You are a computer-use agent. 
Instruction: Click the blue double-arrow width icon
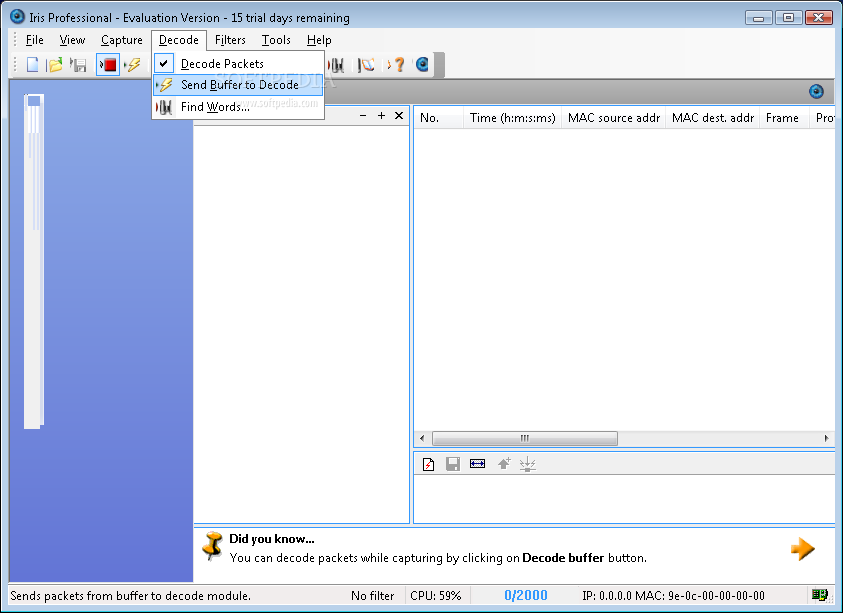(477, 464)
